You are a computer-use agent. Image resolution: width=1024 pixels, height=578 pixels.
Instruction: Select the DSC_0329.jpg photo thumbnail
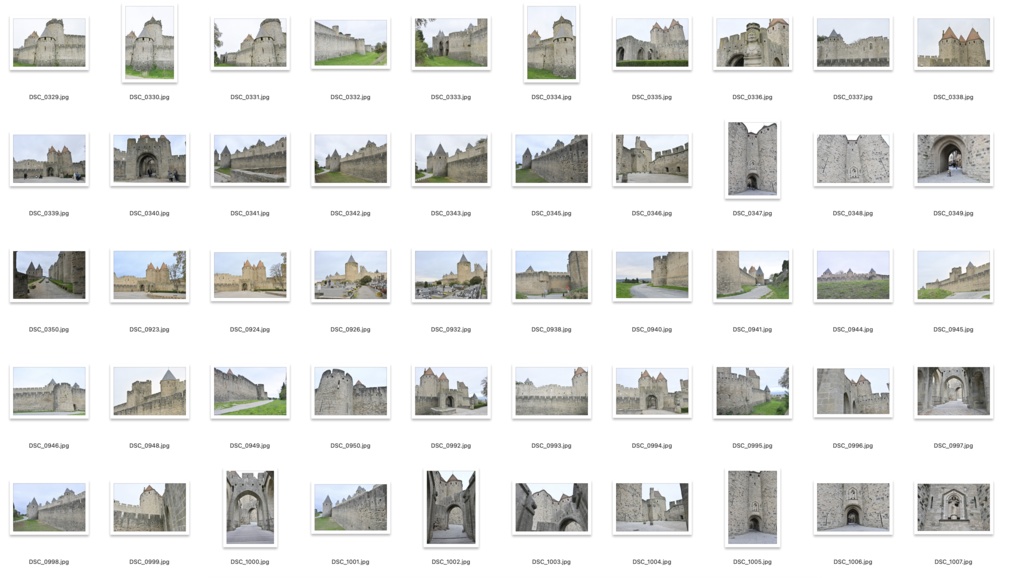coord(49,42)
